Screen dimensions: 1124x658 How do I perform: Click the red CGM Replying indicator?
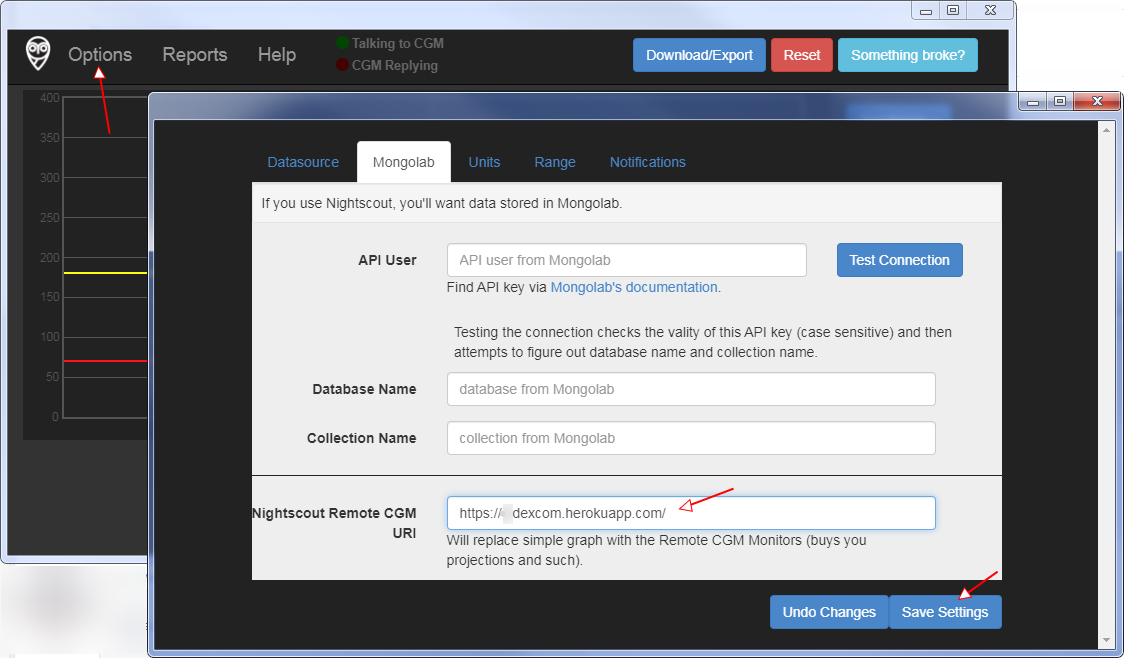point(343,65)
